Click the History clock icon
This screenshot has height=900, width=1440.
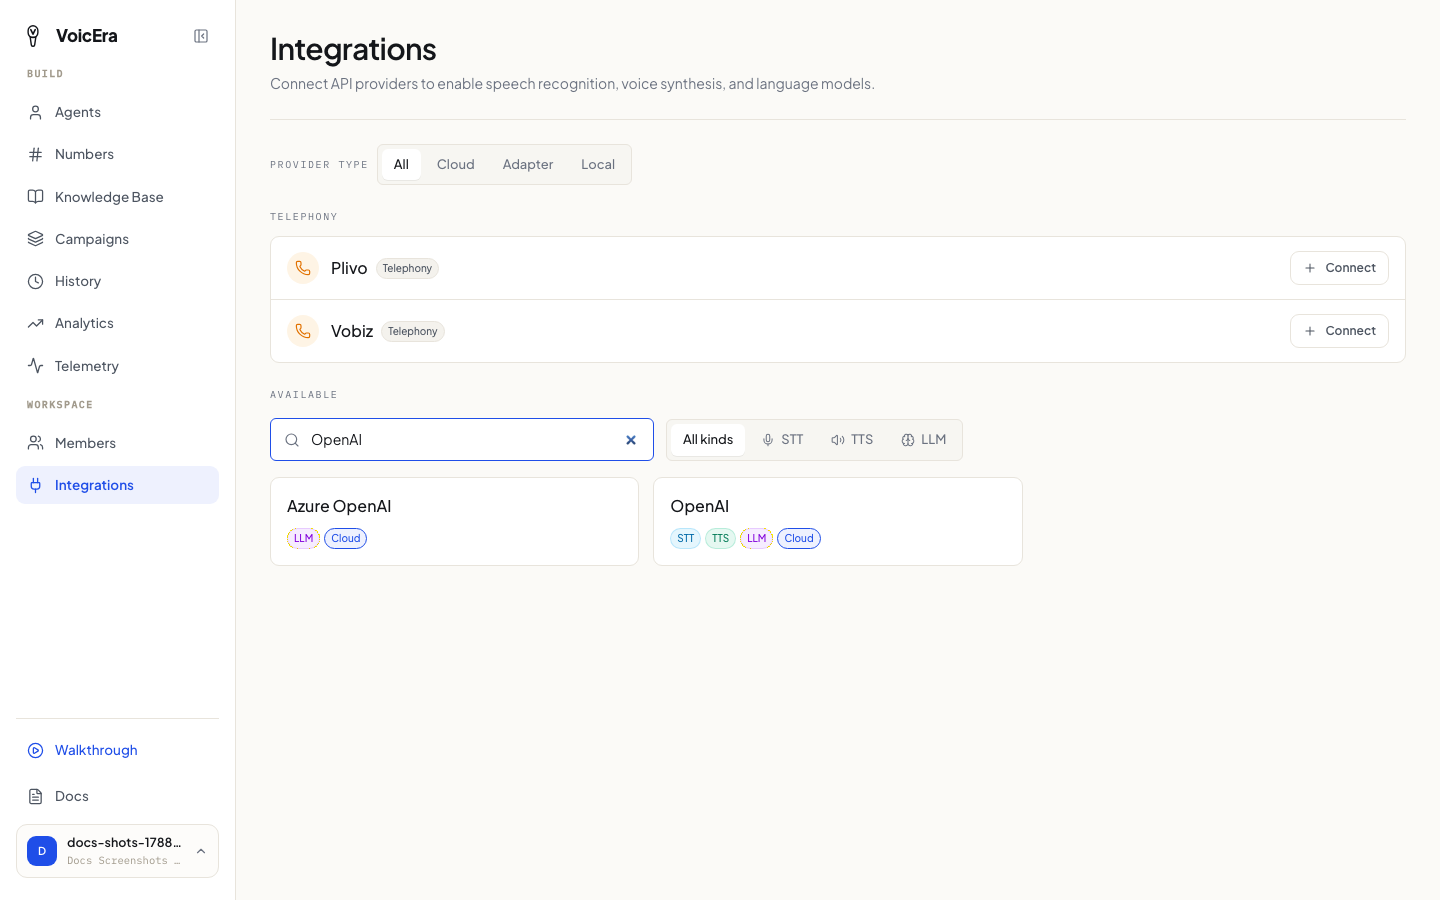36,281
